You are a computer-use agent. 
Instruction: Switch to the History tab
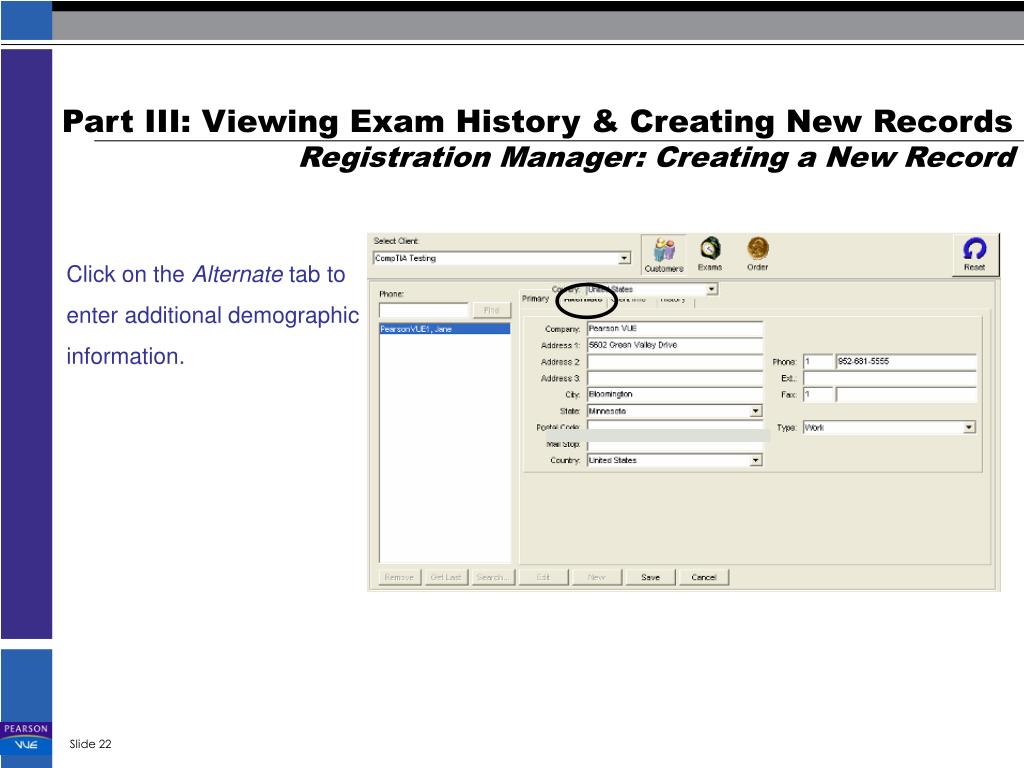pyautogui.click(x=673, y=299)
